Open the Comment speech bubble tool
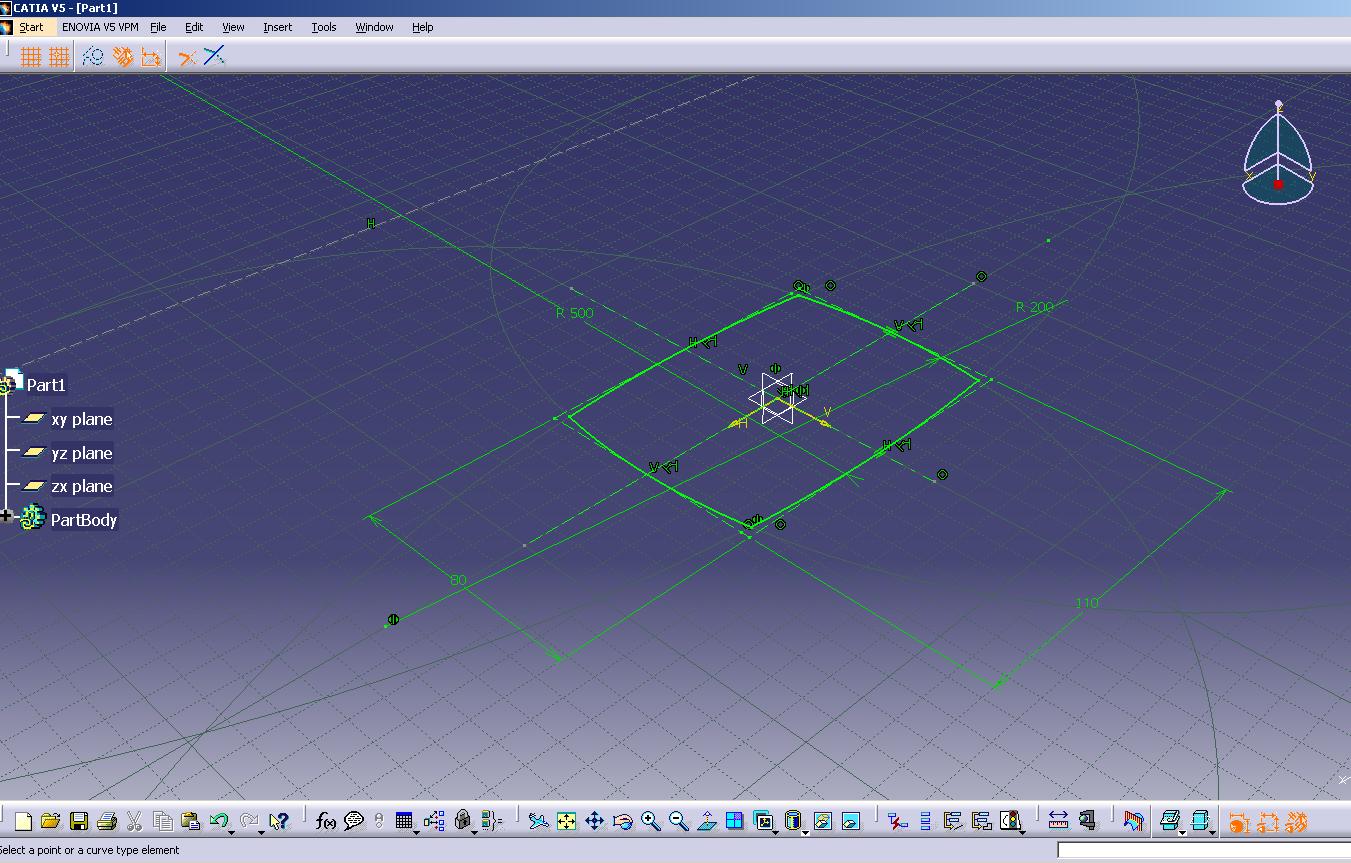 pyautogui.click(x=353, y=821)
